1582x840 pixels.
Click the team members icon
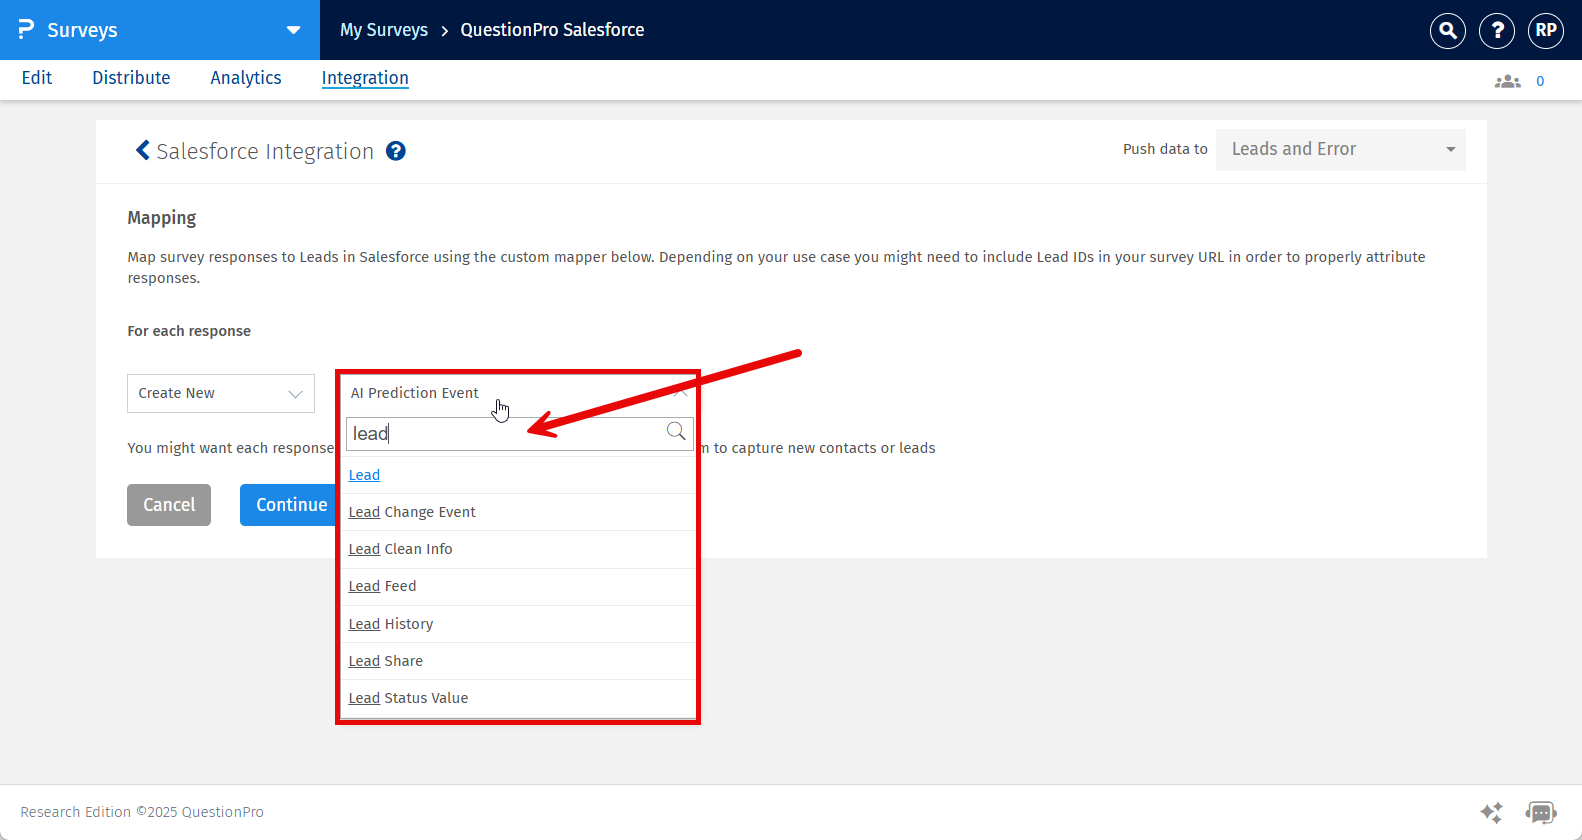point(1507,81)
